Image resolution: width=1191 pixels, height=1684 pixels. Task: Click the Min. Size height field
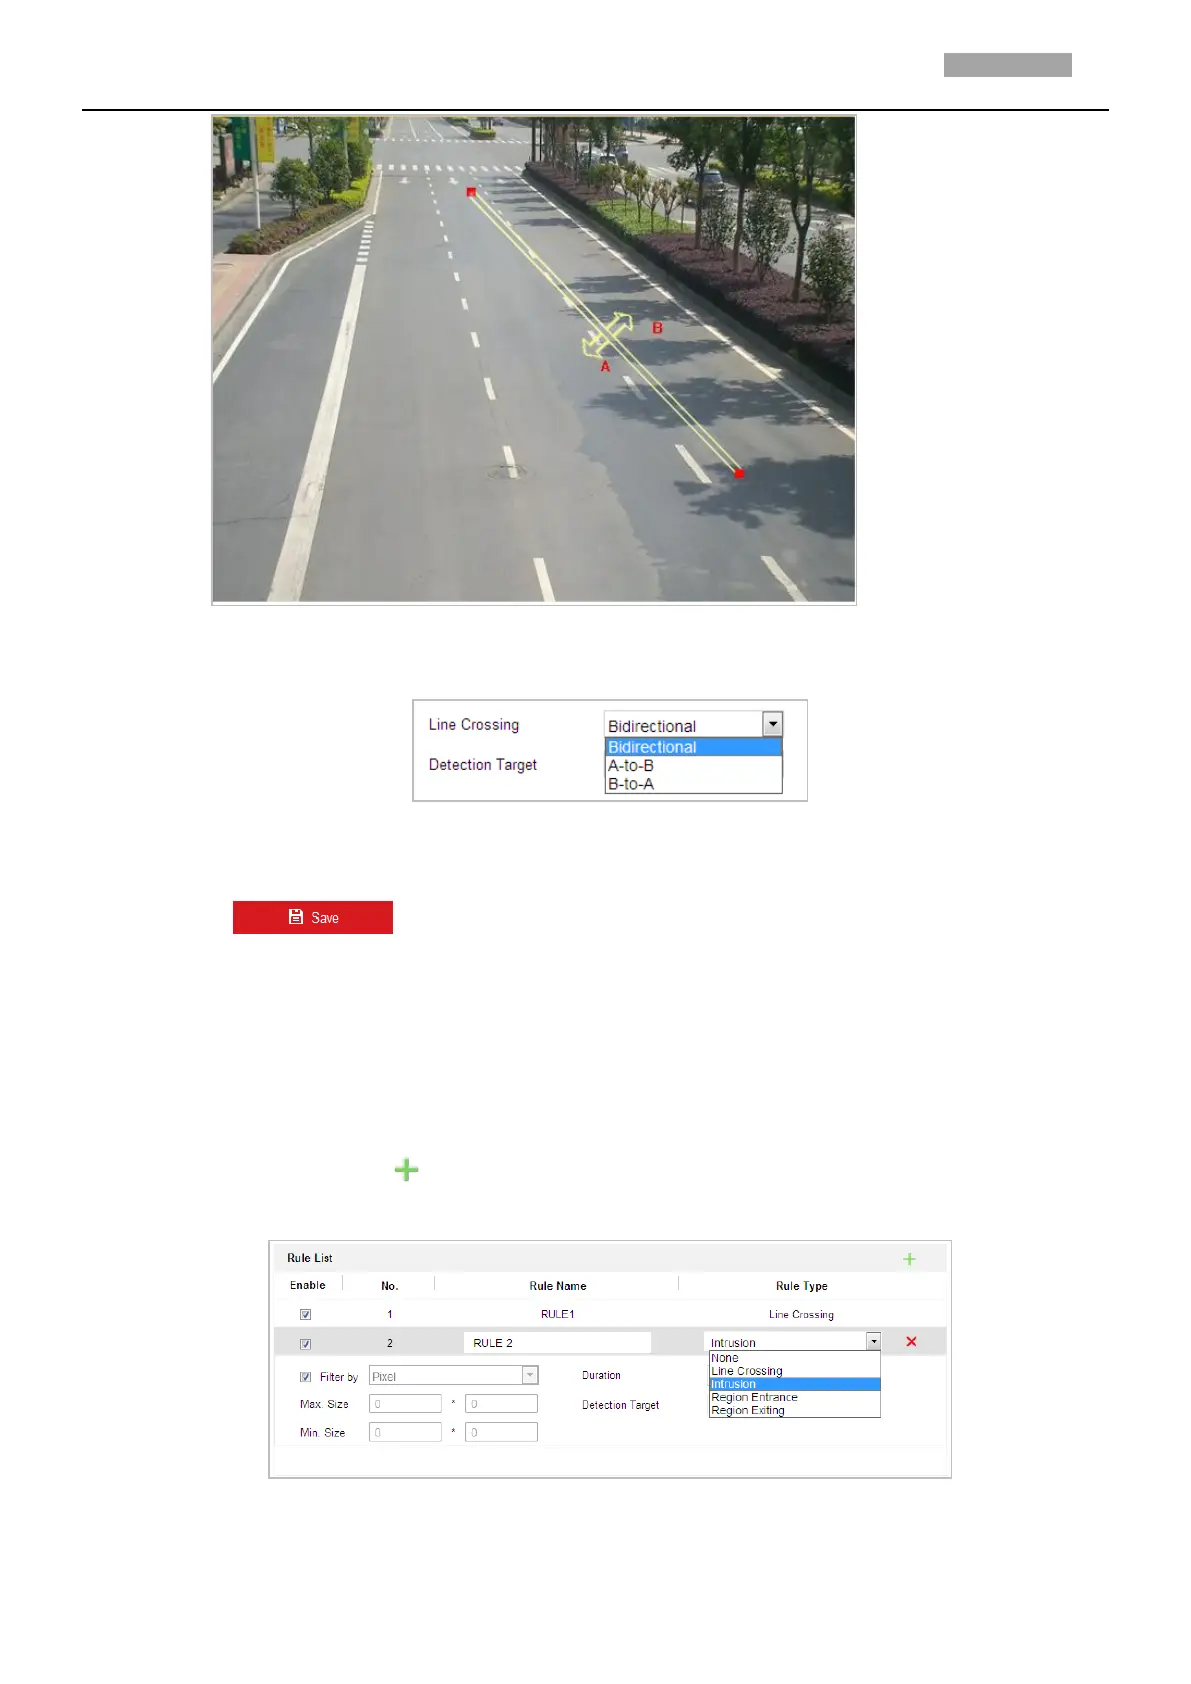(501, 1432)
